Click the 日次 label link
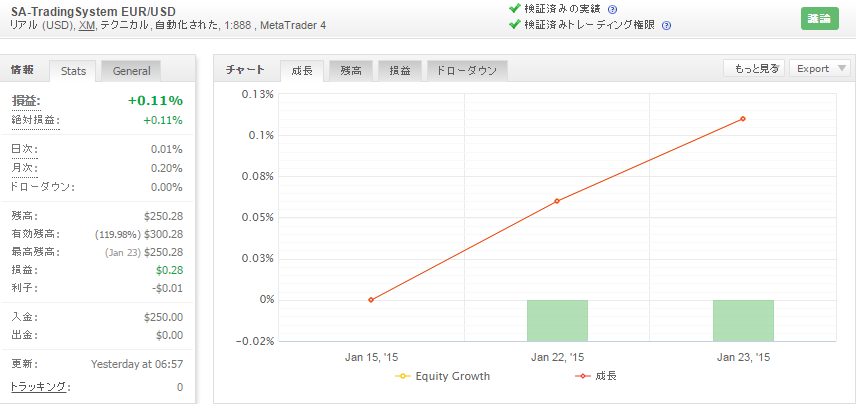Screen dimensions: 856x404 [x=25, y=150]
